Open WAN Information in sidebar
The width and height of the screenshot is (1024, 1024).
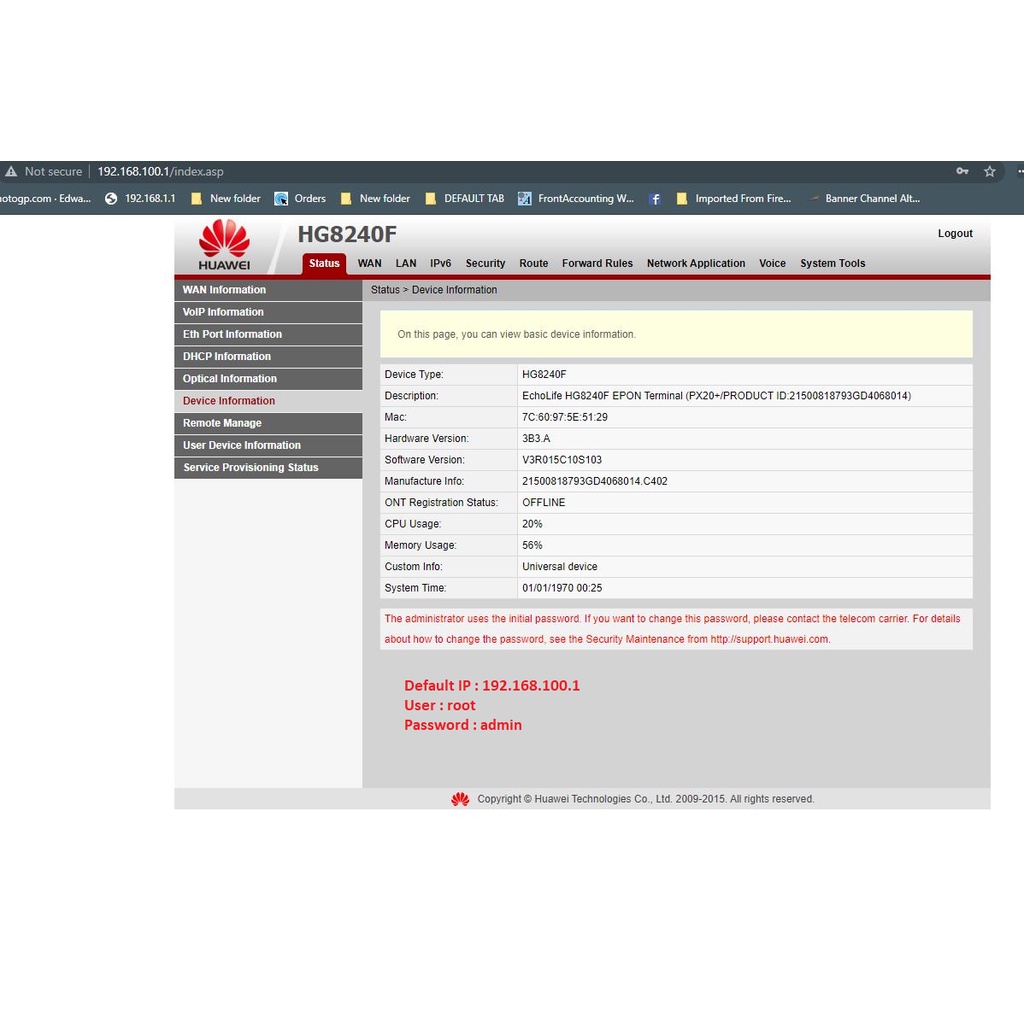tap(224, 290)
